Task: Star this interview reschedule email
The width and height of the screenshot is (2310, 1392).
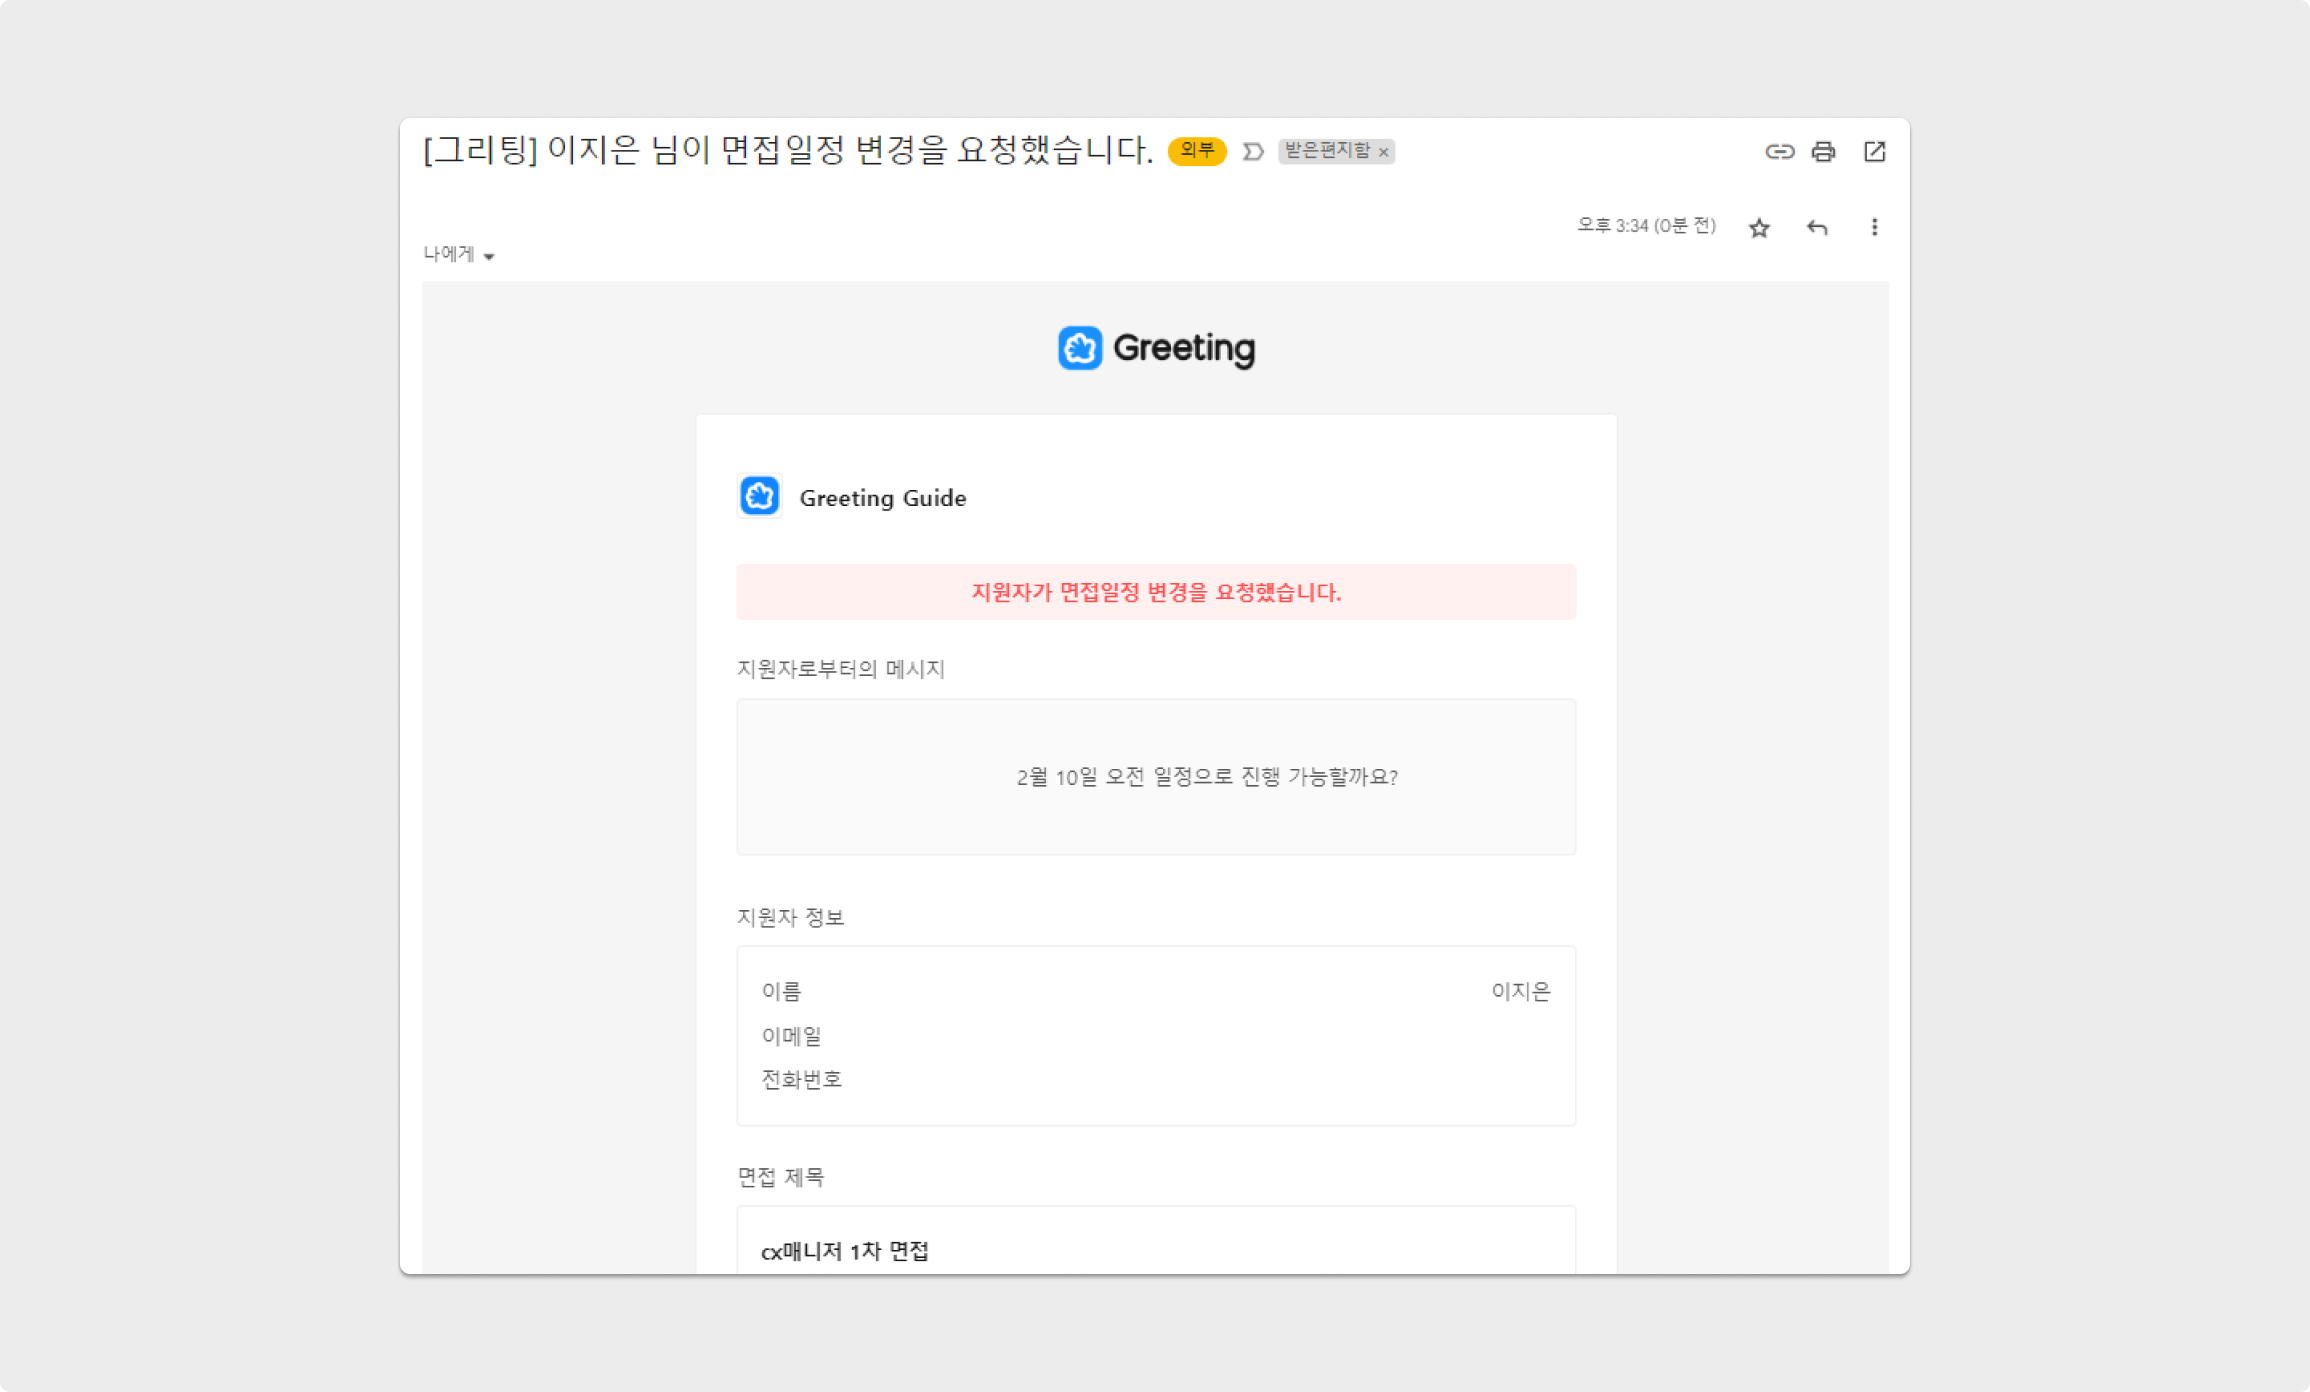Action: (1759, 228)
